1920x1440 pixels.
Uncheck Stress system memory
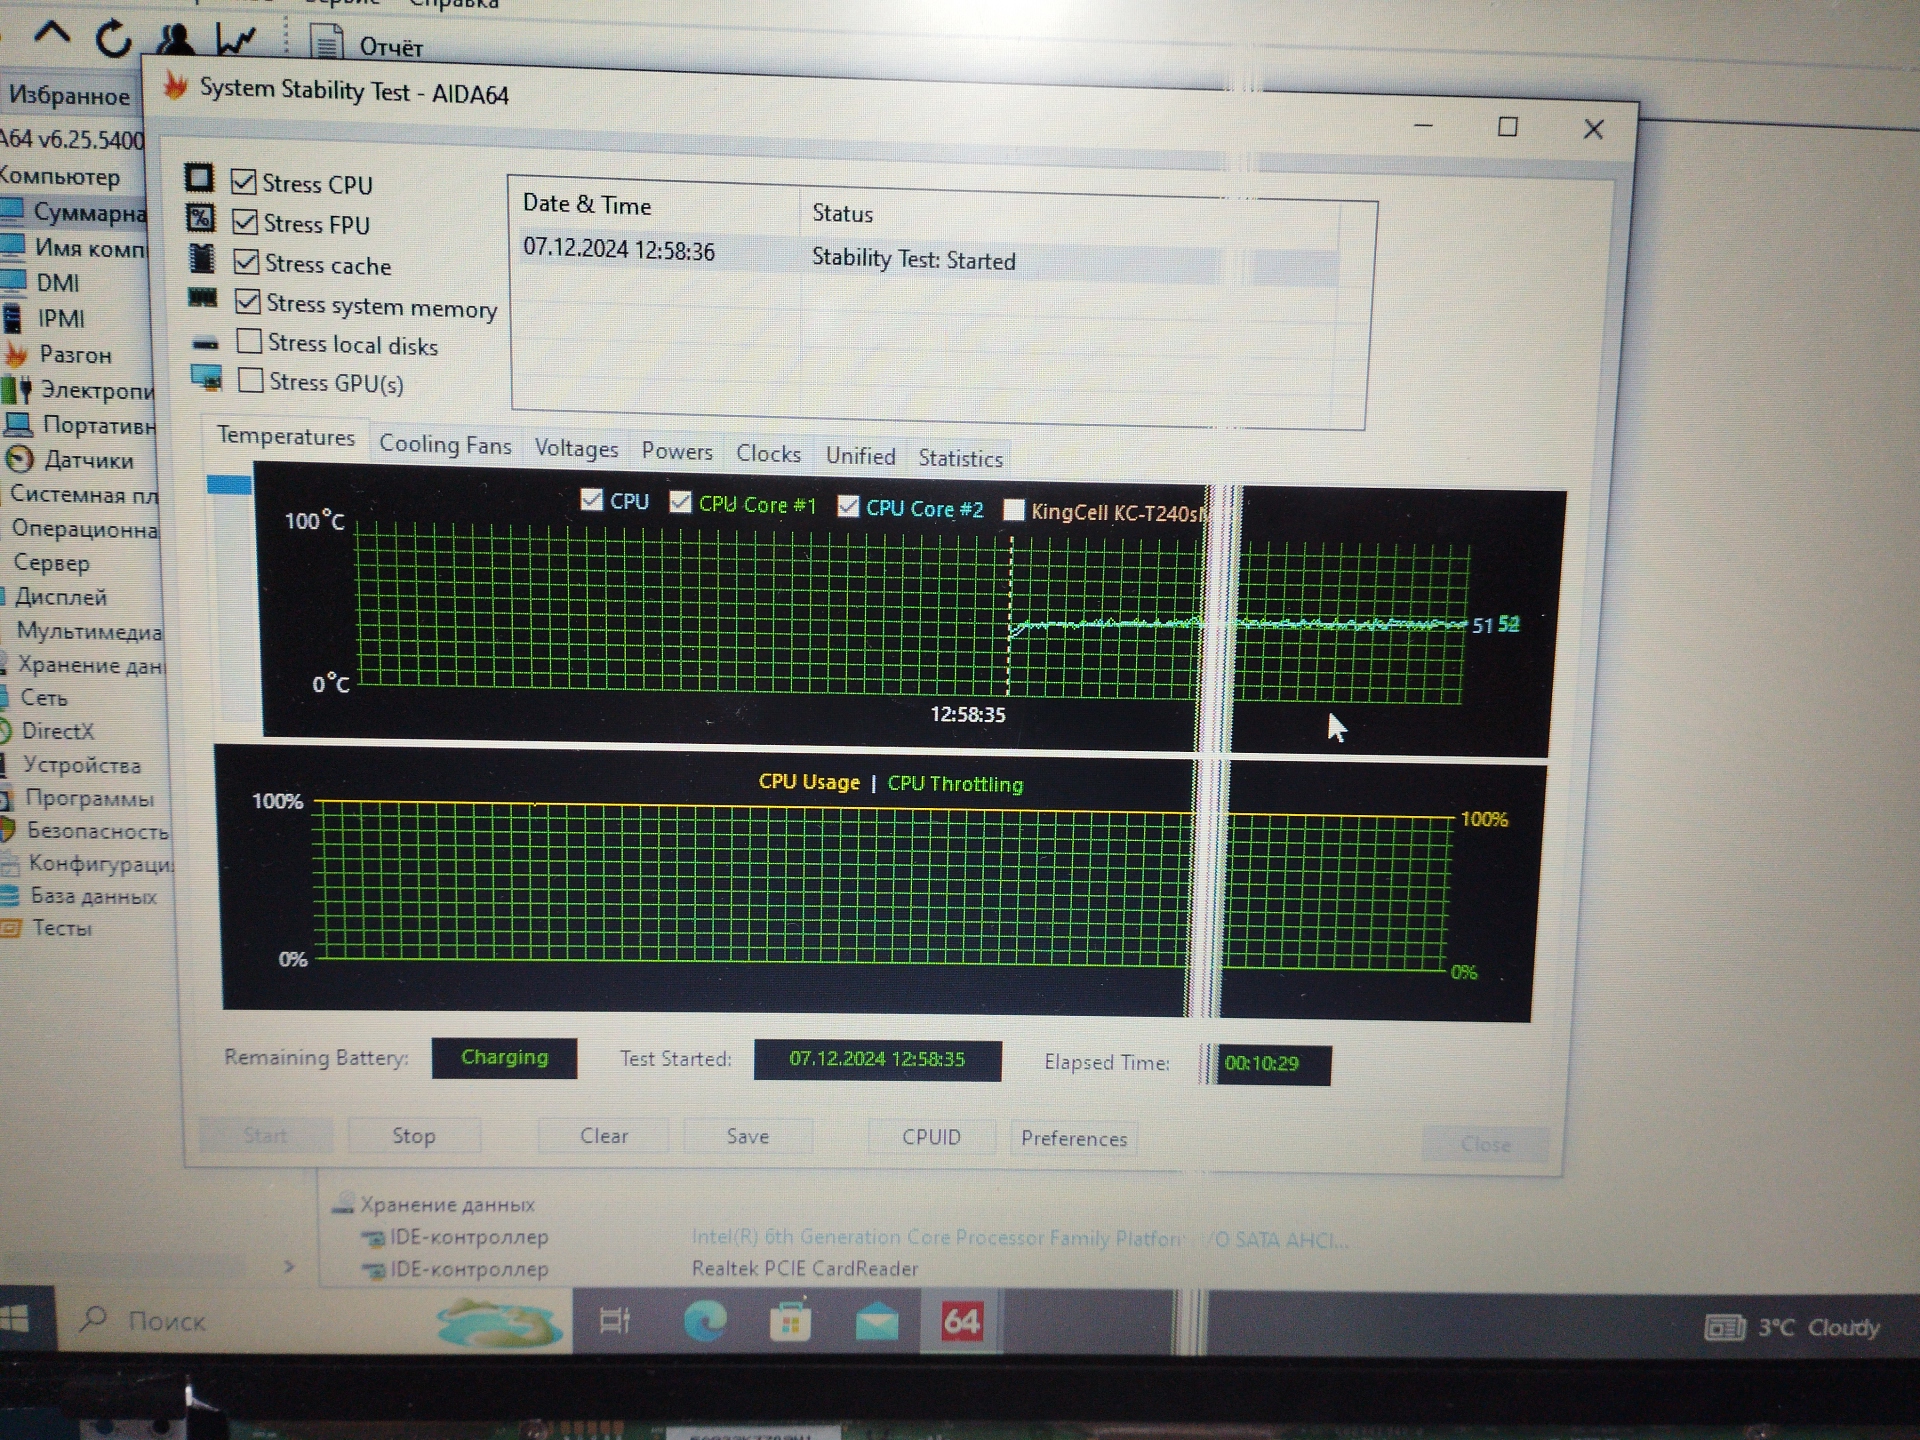247,302
